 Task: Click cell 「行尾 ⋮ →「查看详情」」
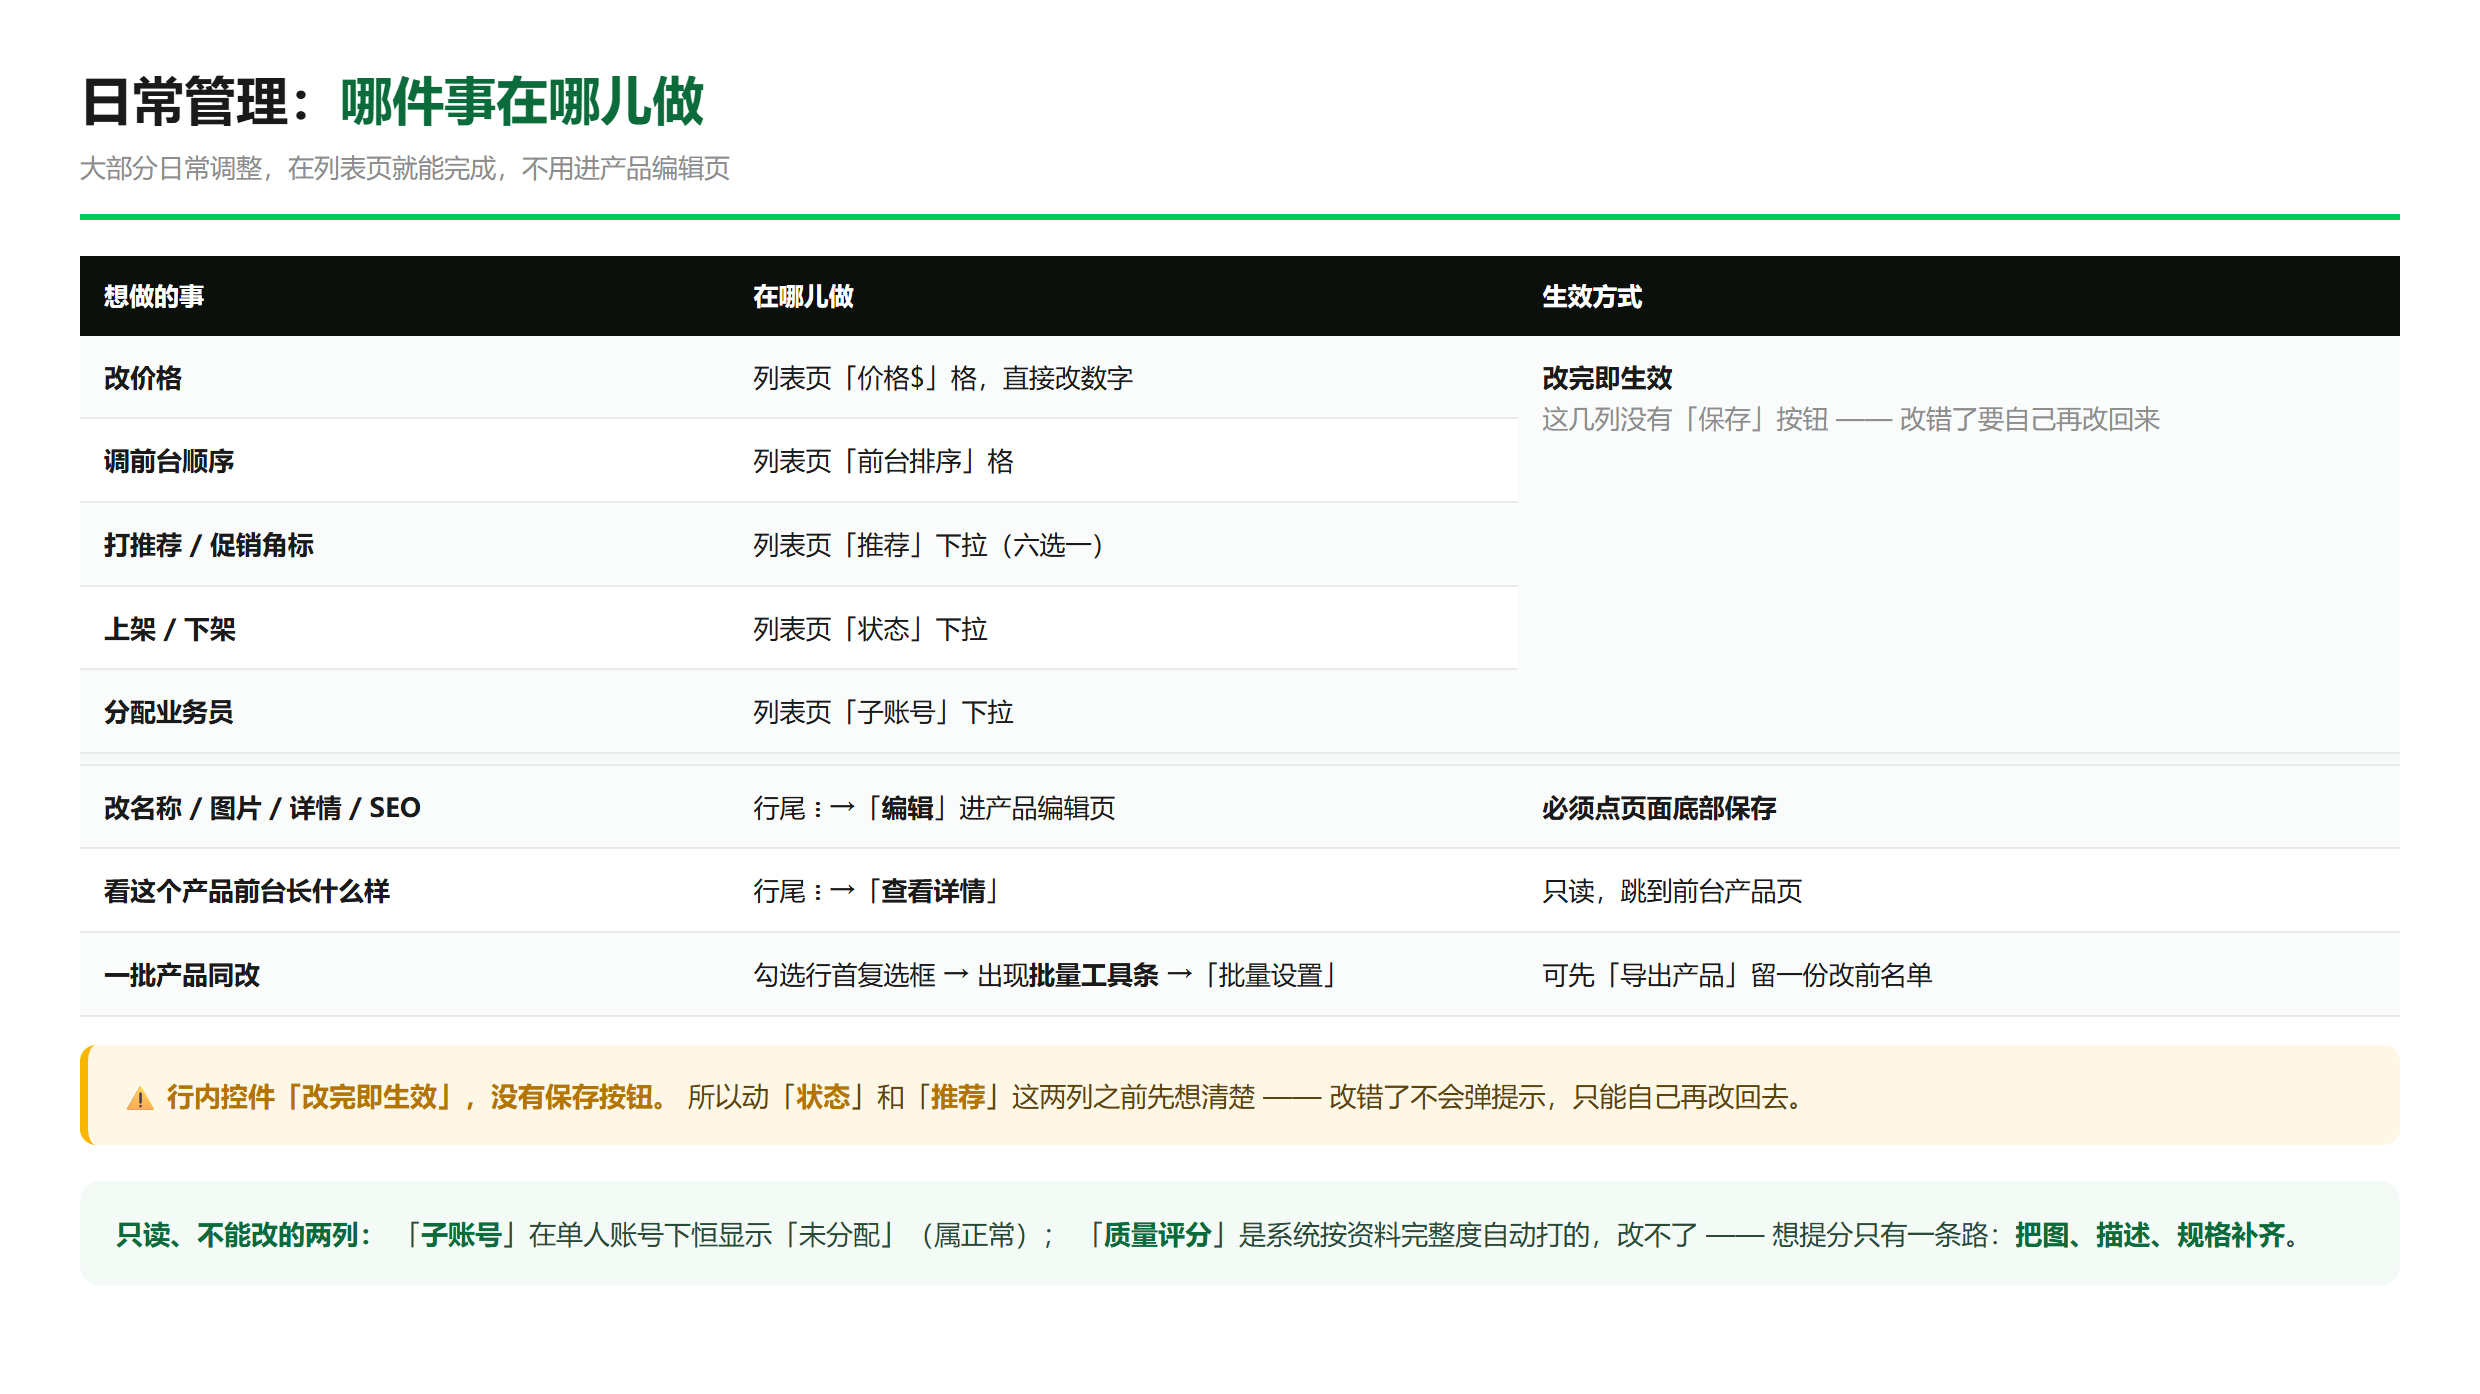tap(876, 891)
